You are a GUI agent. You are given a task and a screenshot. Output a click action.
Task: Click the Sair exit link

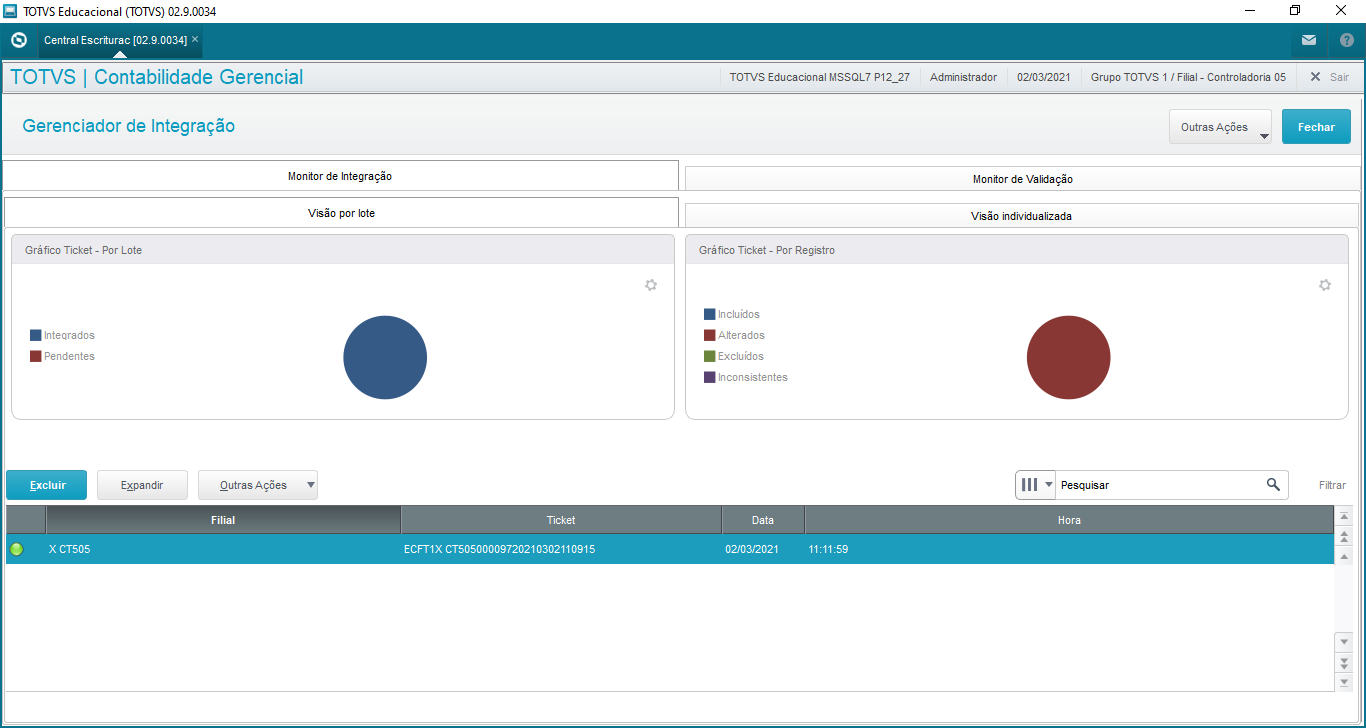point(1329,77)
